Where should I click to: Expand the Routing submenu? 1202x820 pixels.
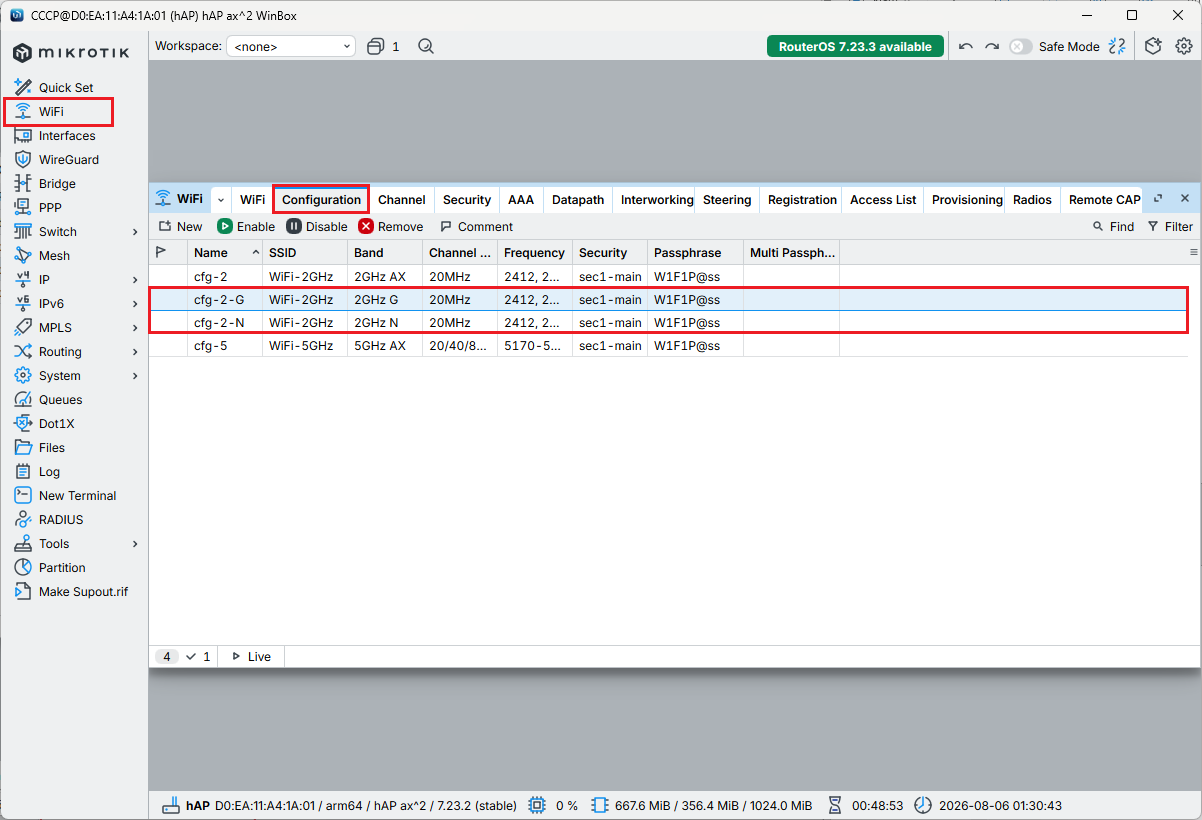[135, 352]
